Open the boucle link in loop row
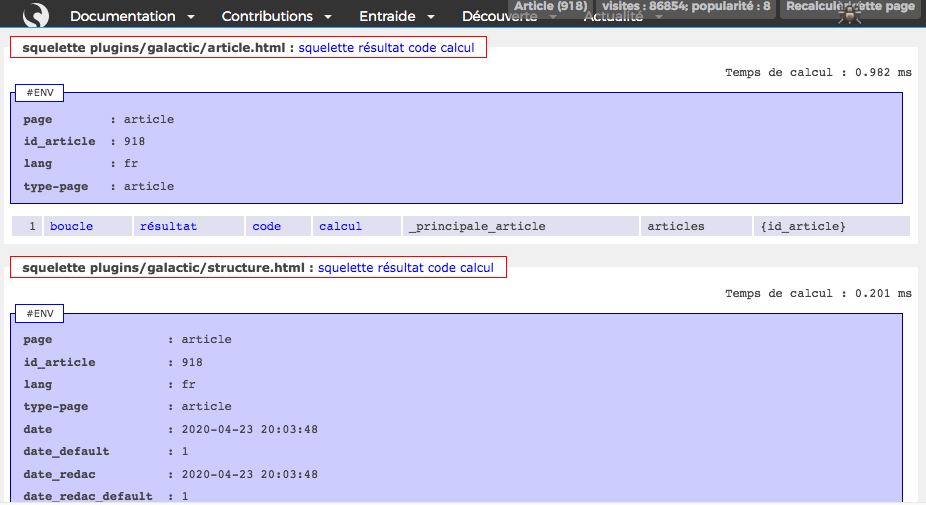The image size is (926, 505). click(71, 227)
